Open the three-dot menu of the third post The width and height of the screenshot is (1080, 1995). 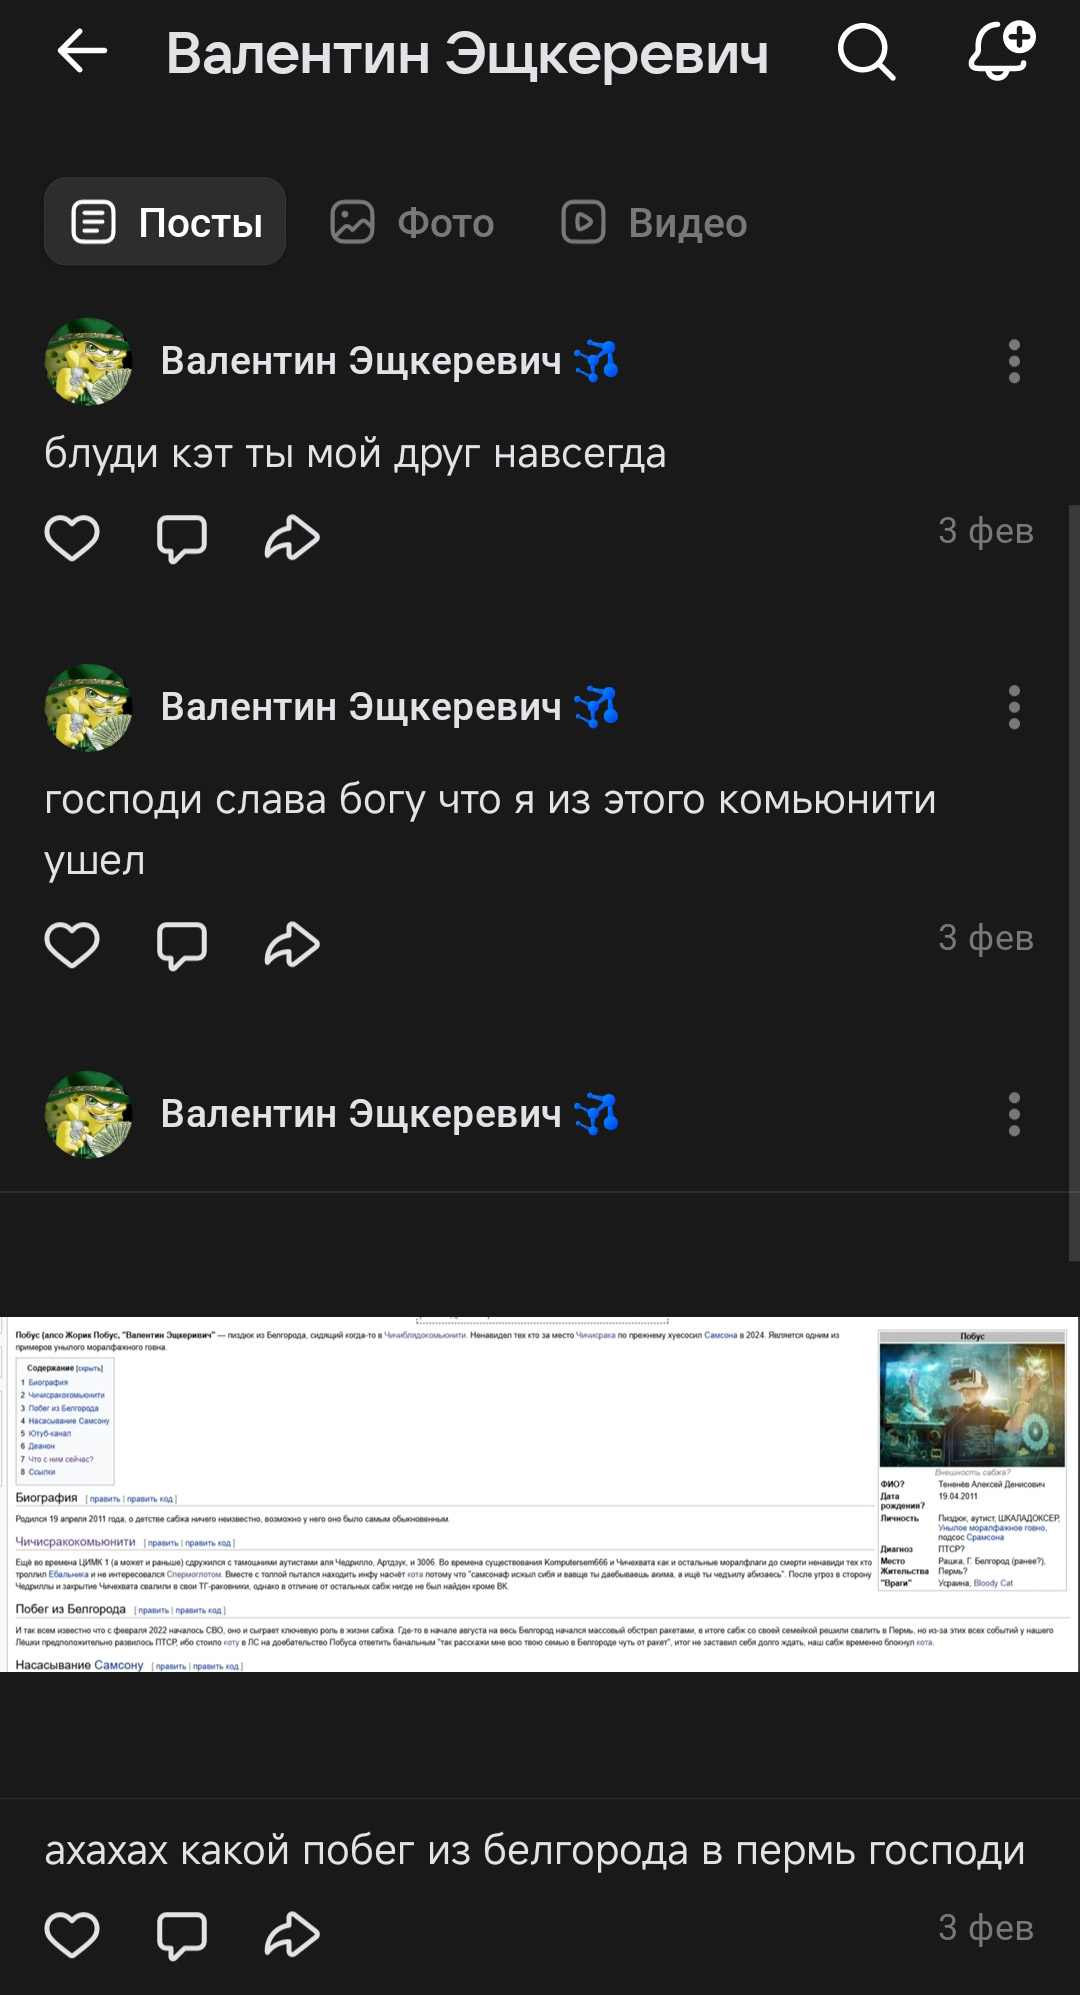pyautogui.click(x=1014, y=1114)
